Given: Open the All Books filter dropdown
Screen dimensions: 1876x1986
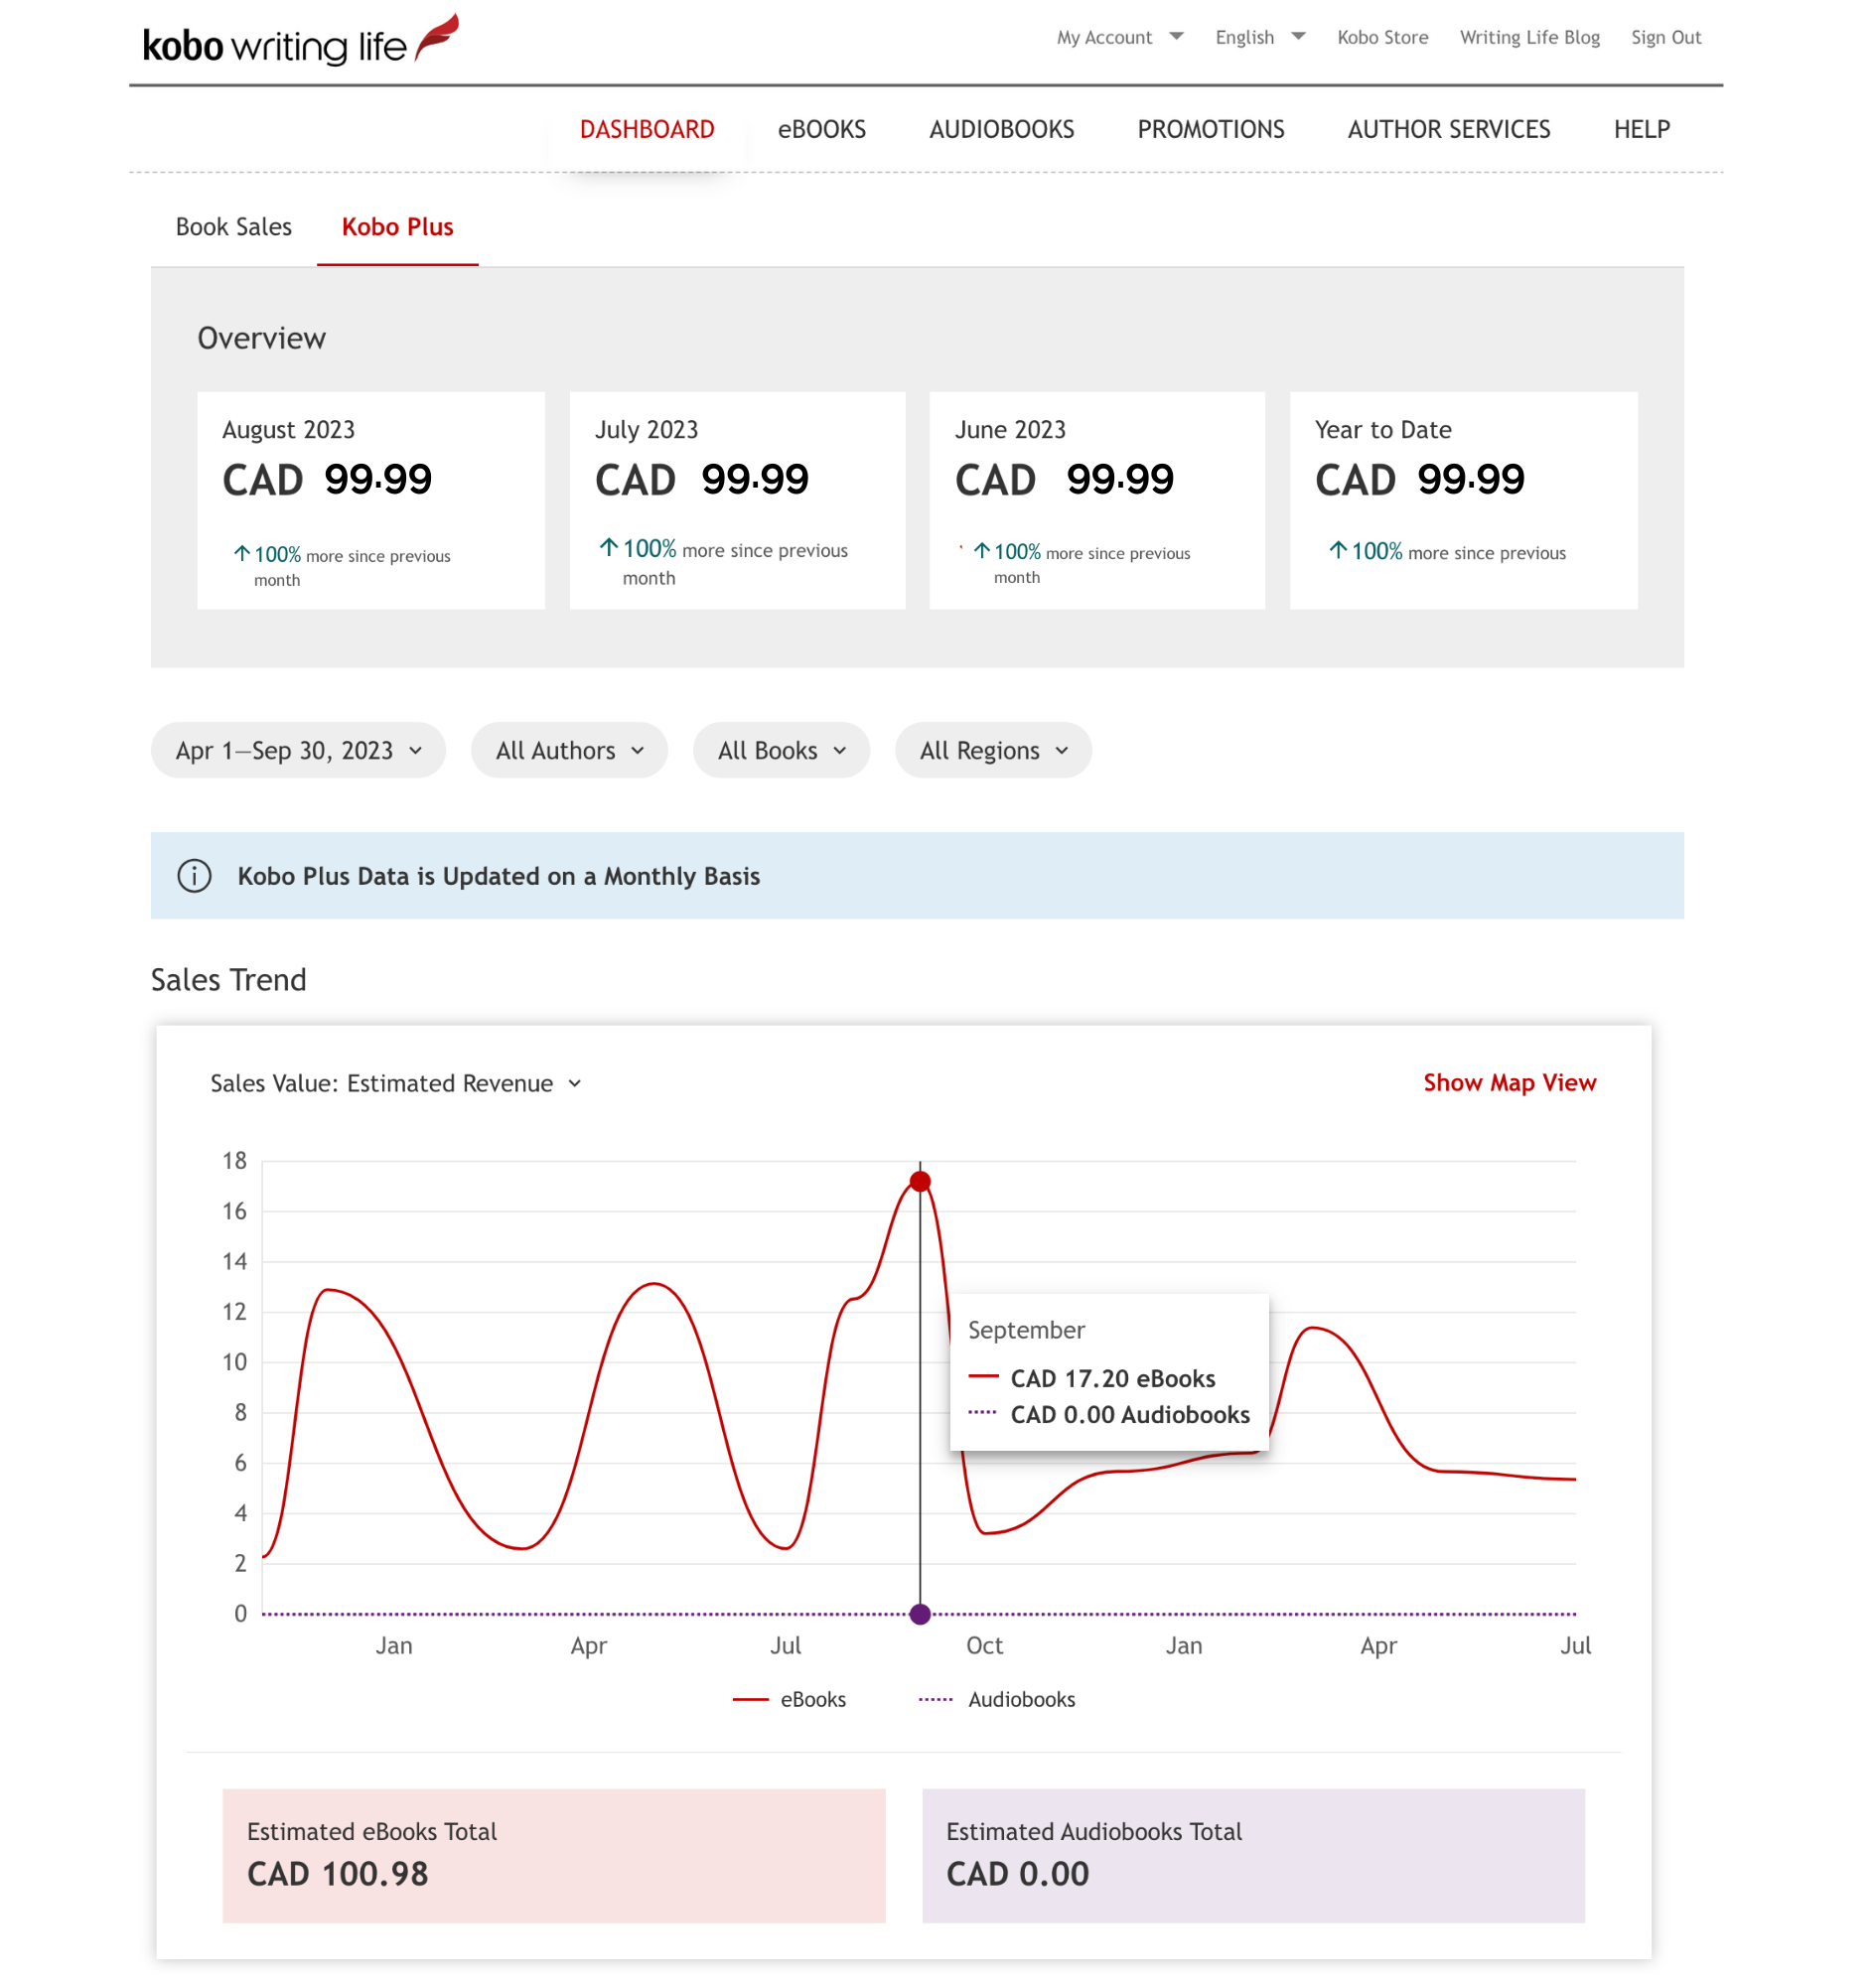Looking at the screenshot, I should point(781,750).
